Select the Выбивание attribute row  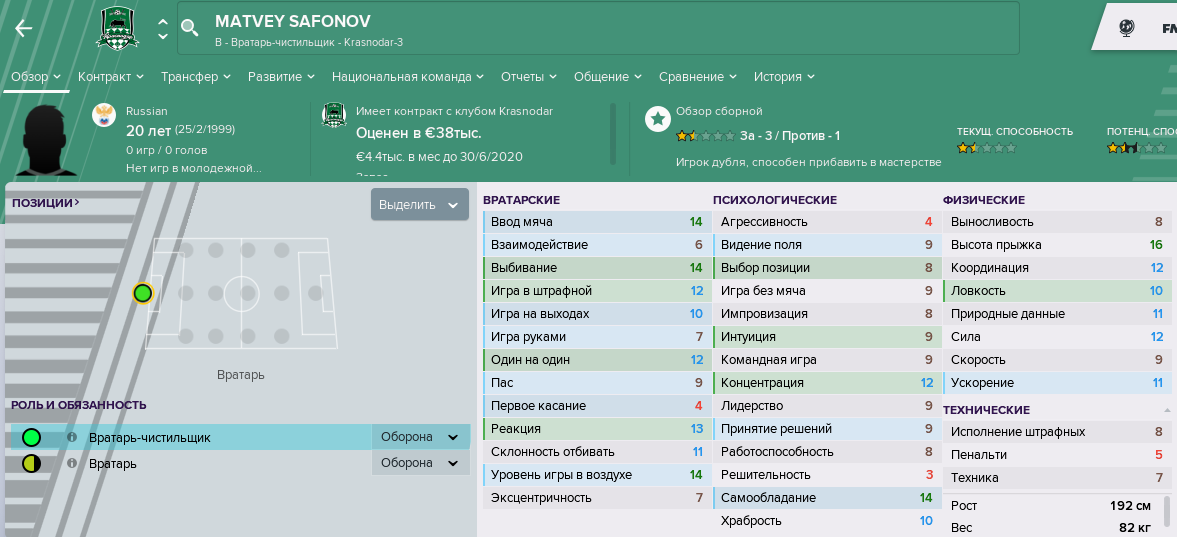596,268
